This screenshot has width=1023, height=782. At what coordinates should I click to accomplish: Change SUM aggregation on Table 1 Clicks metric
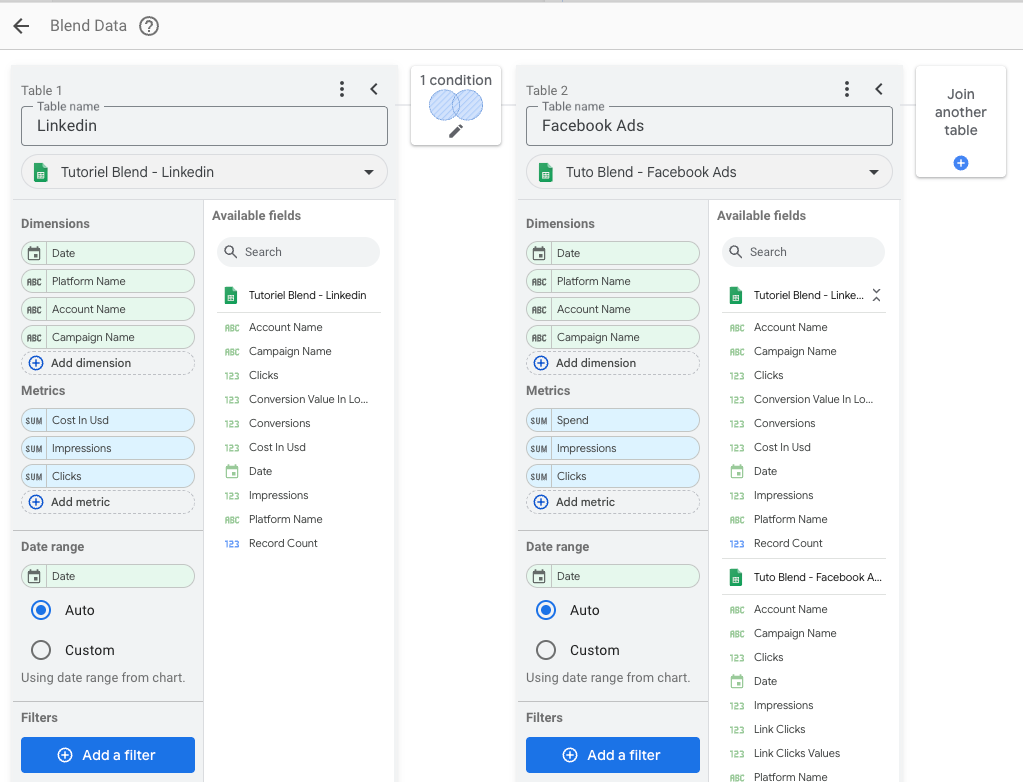click(x=34, y=477)
